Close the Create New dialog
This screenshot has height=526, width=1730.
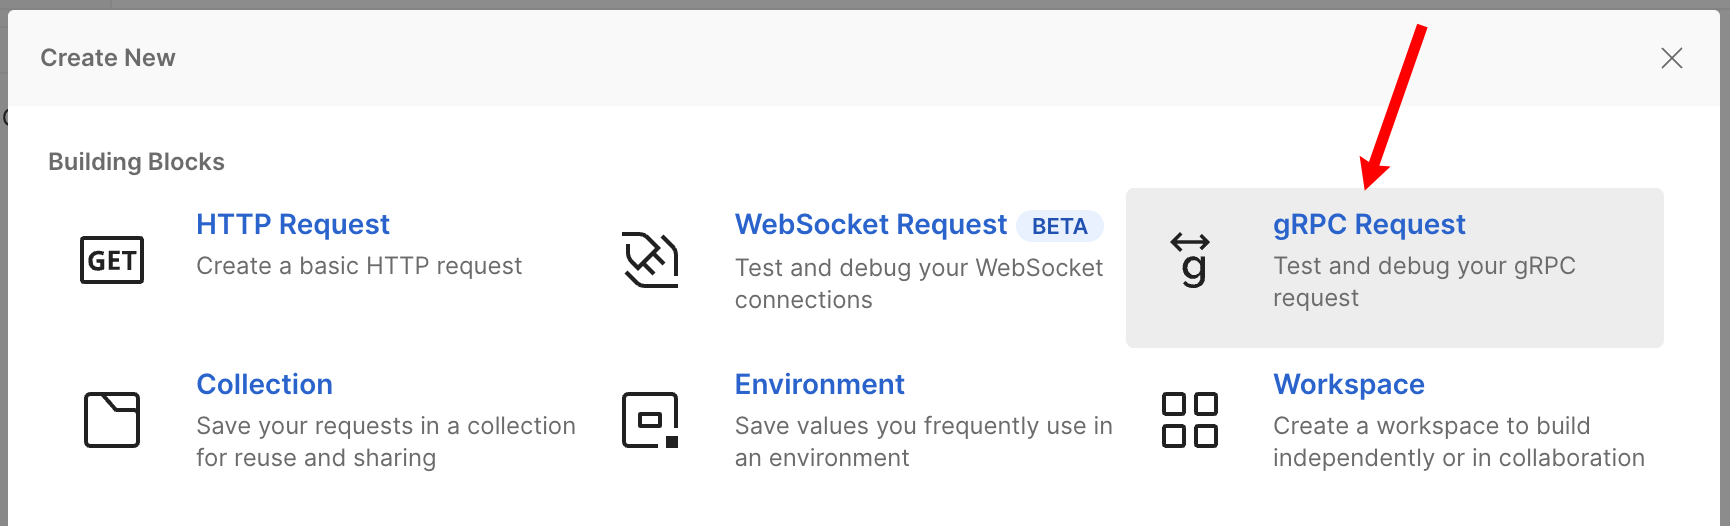[x=1671, y=58]
